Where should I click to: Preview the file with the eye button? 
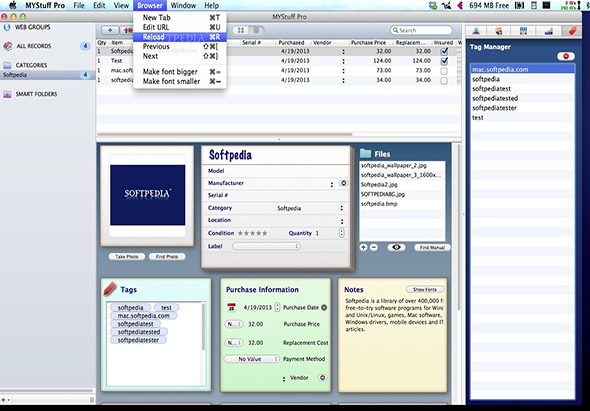396,247
